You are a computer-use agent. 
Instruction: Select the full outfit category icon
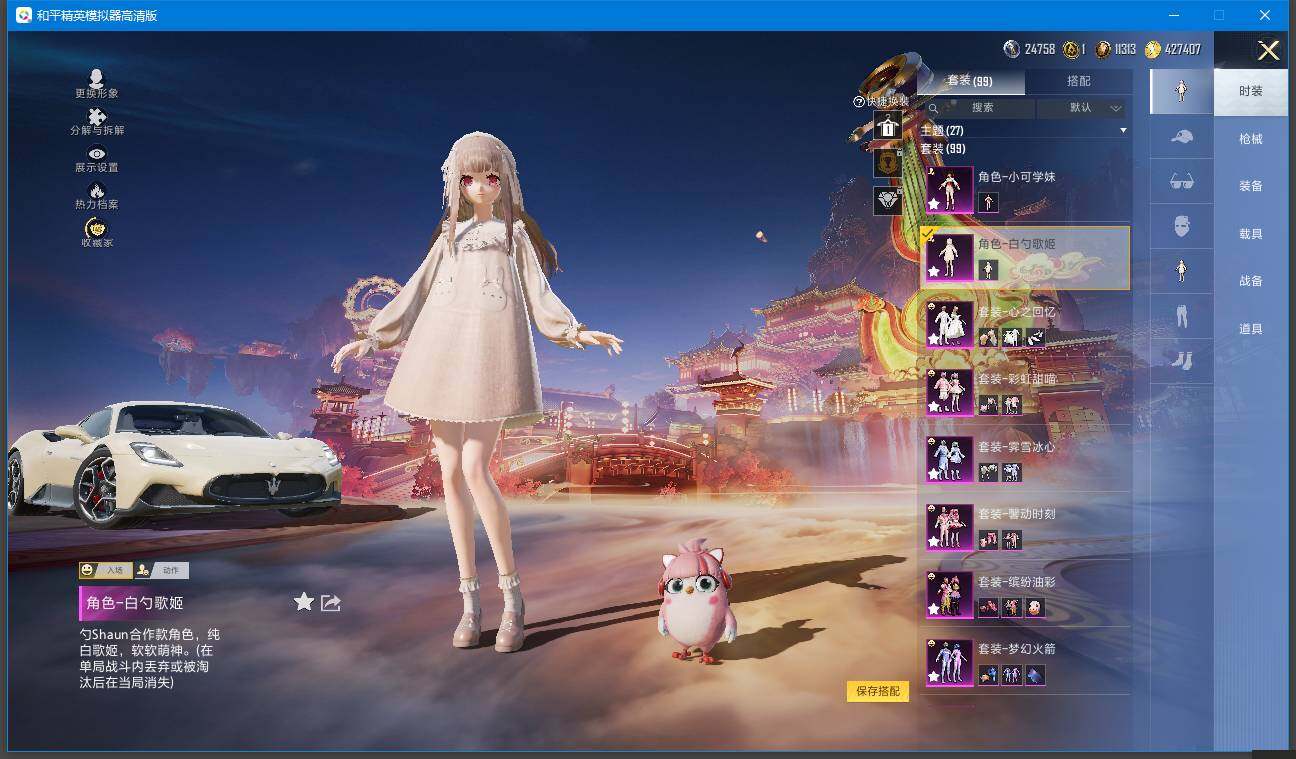click(x=1181, y=91)
